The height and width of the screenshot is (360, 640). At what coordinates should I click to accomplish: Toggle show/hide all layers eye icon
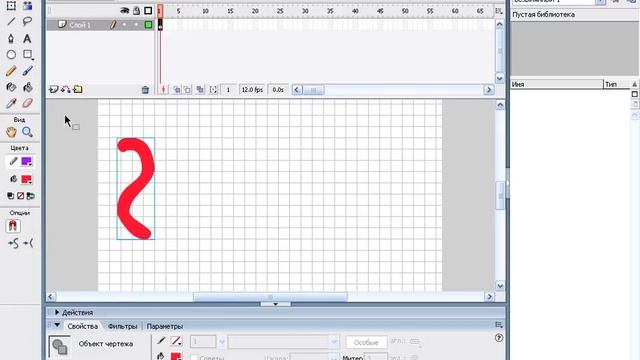(x=125, y=11)
